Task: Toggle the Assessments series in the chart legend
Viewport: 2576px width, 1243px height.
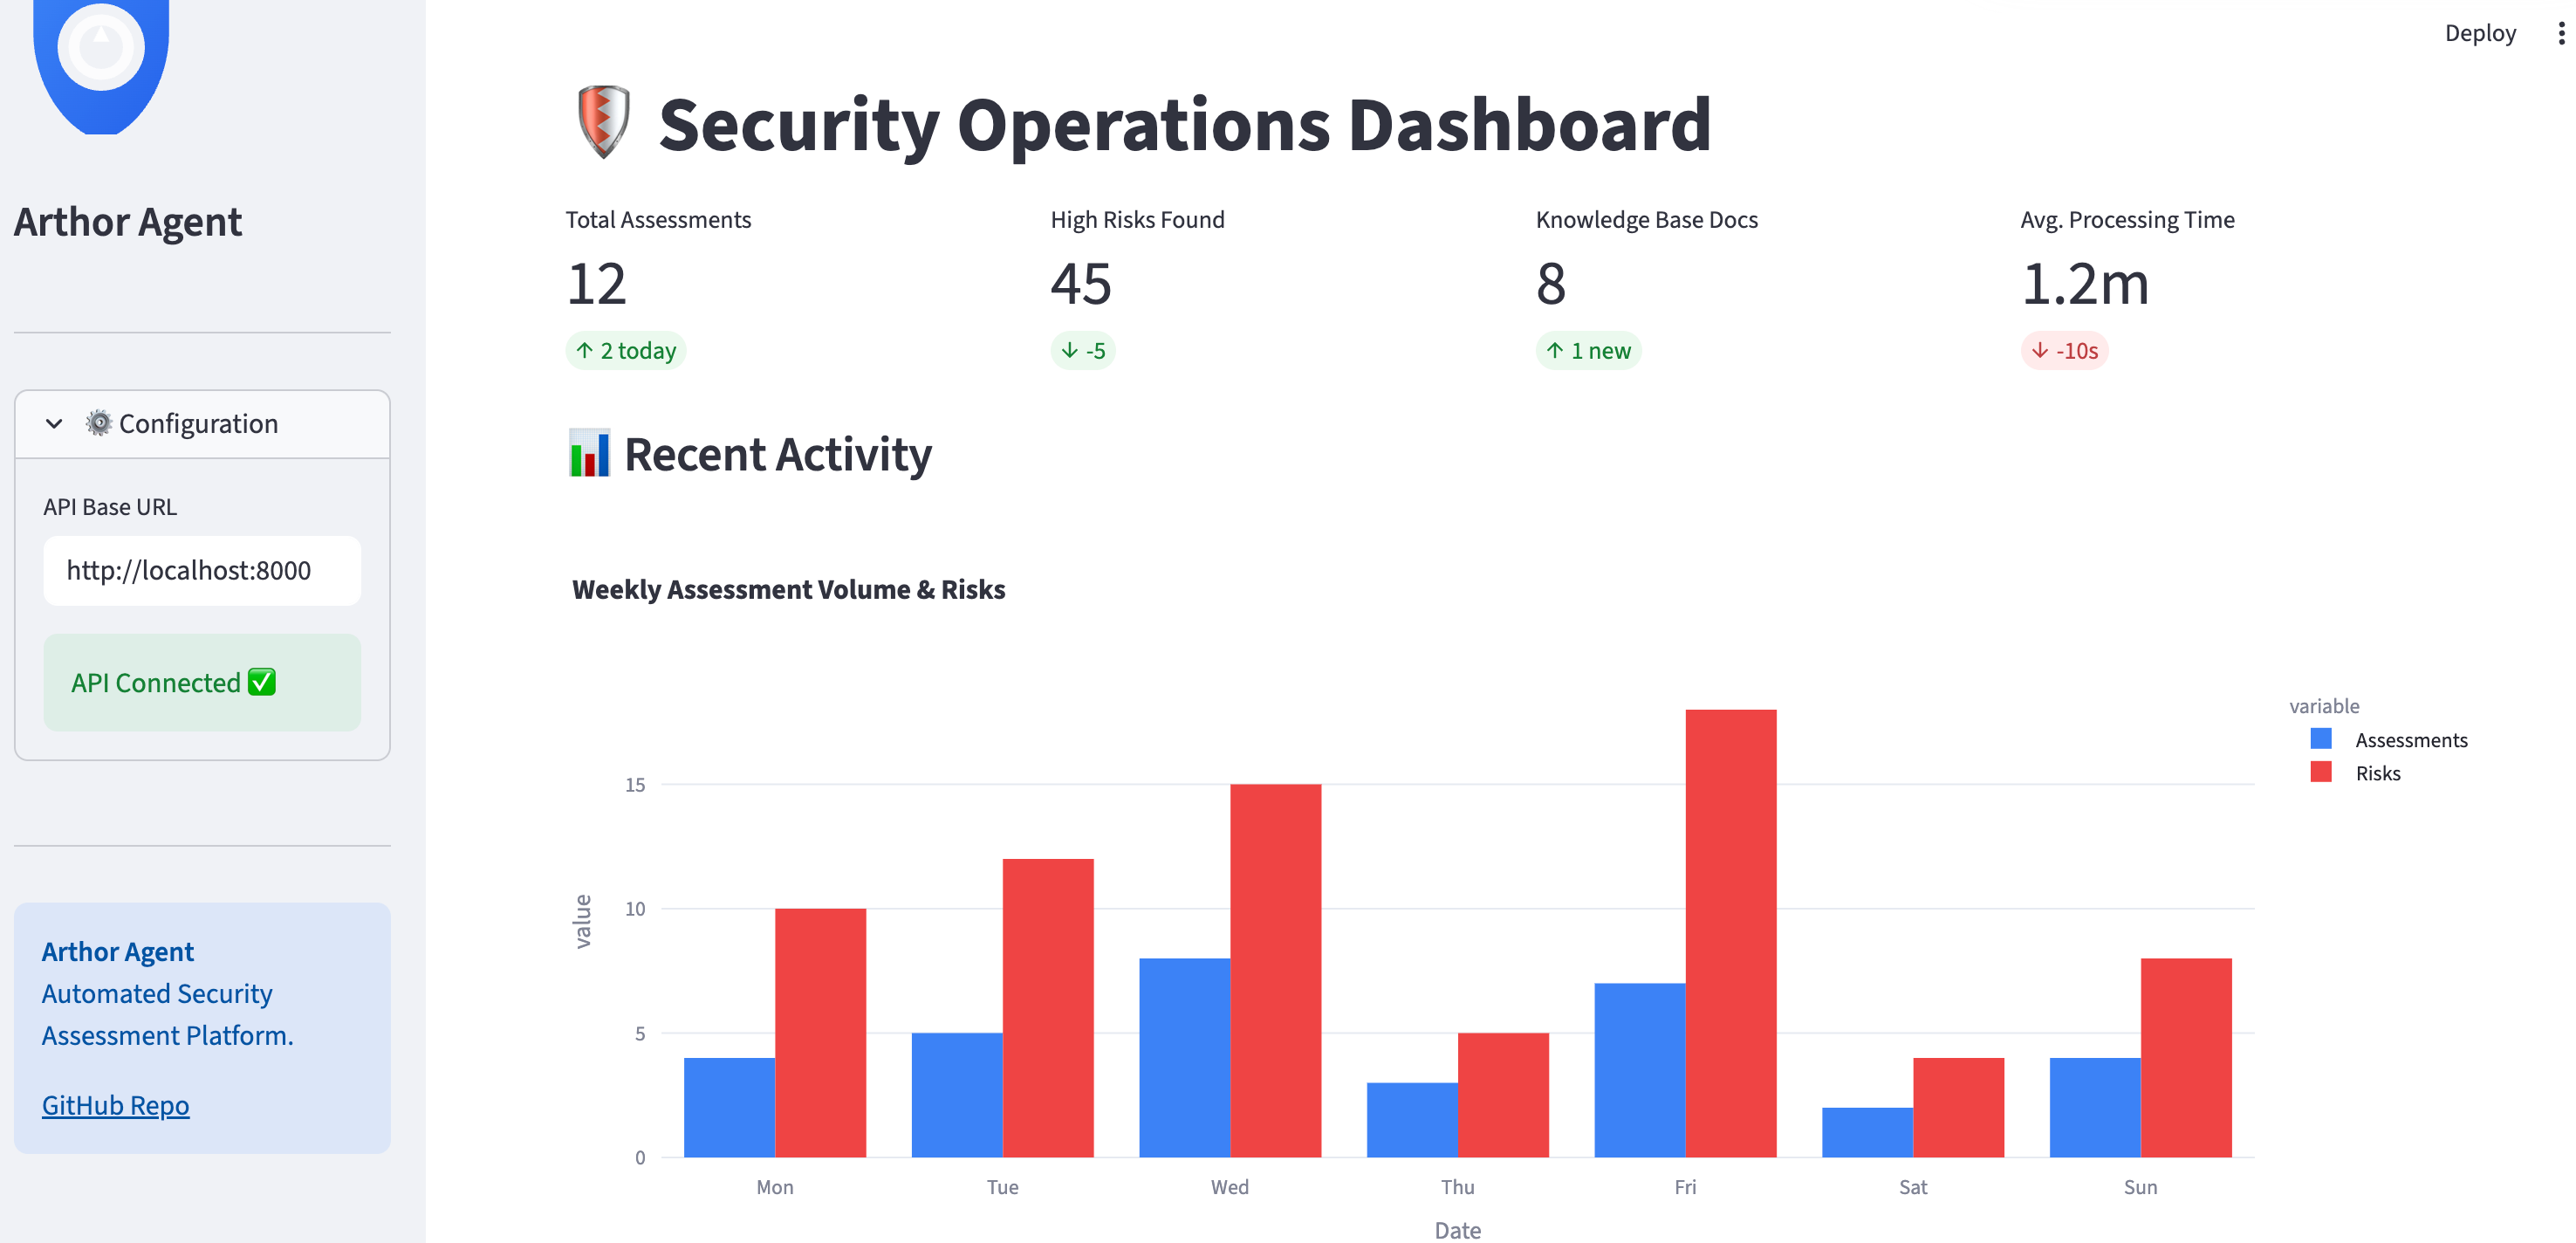Action: (2407, 739)
